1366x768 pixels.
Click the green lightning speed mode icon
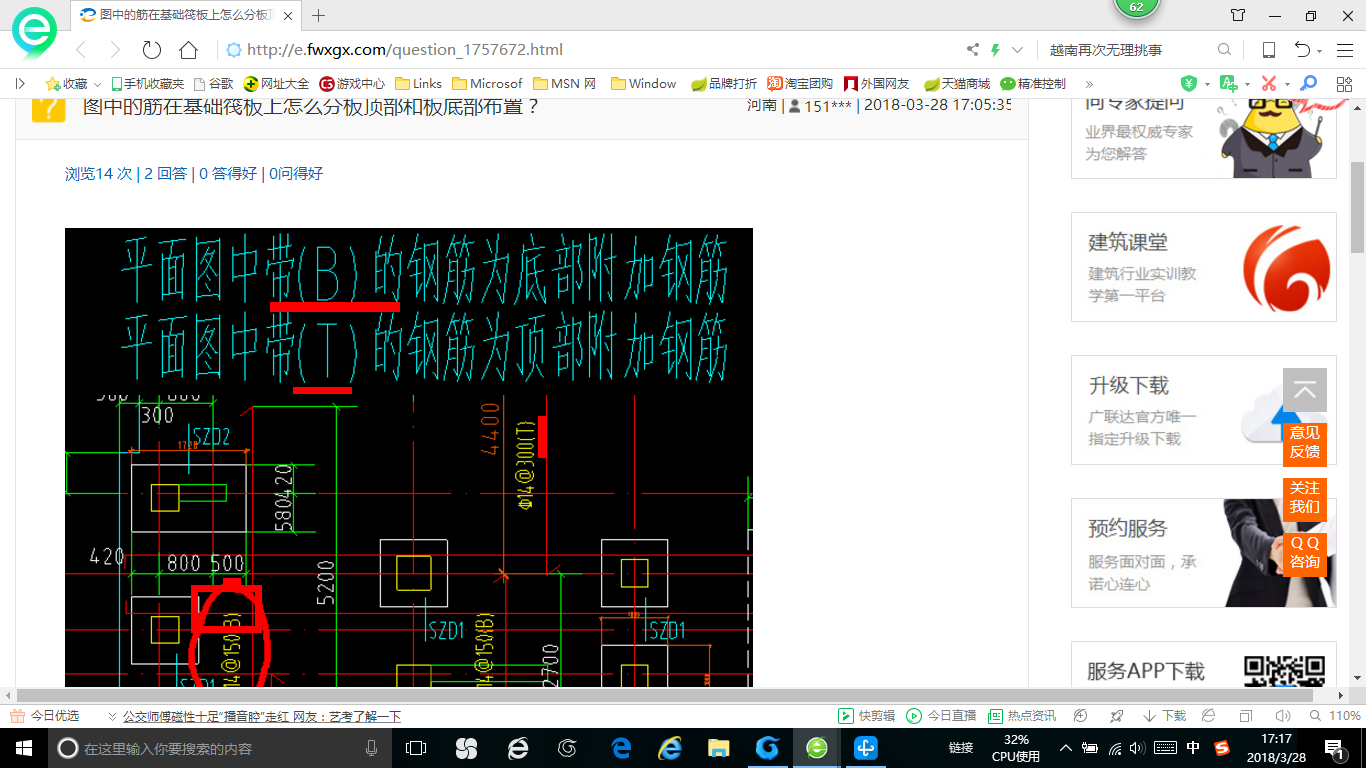coord(995,50)
